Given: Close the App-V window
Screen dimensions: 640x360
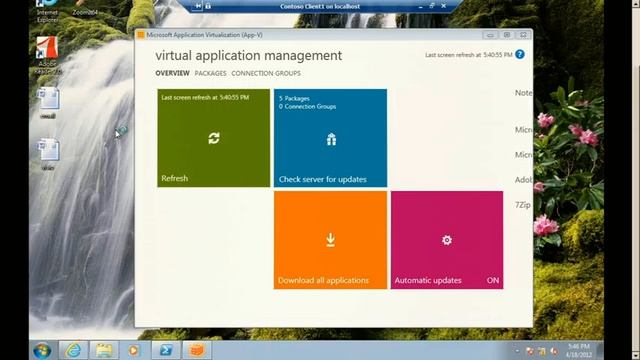Looking at the screenshot, I should click(523, 35).
